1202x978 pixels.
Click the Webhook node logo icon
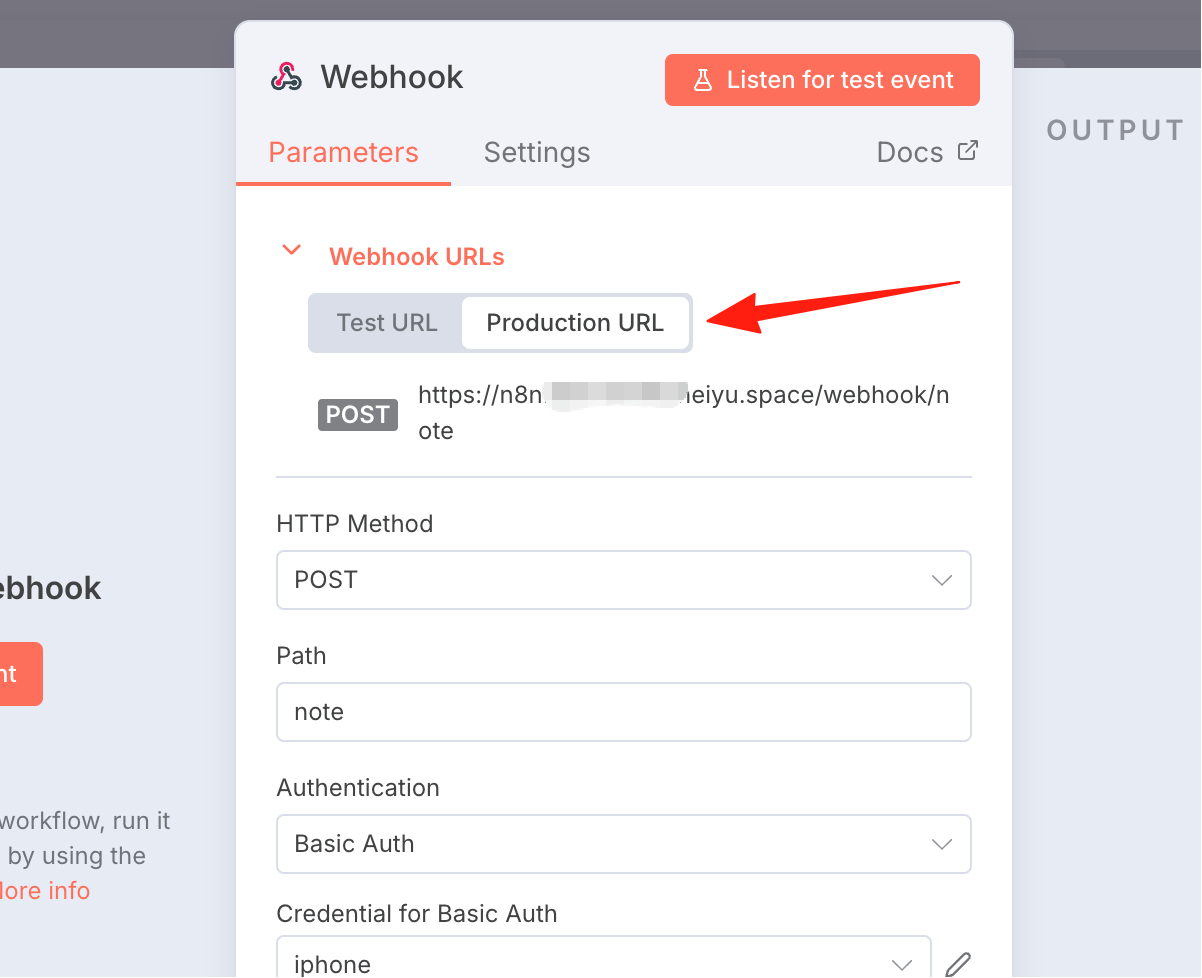pos(286,77)
